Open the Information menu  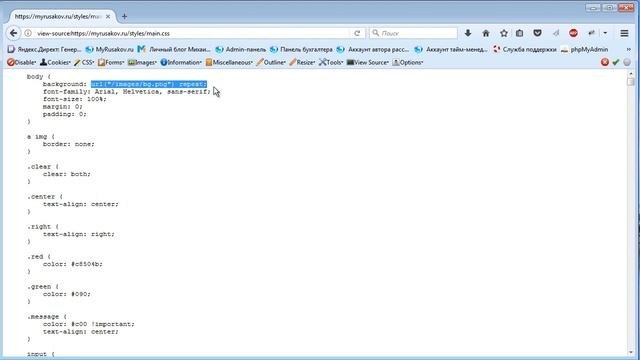pyautogui.click(x=181, y=62)
